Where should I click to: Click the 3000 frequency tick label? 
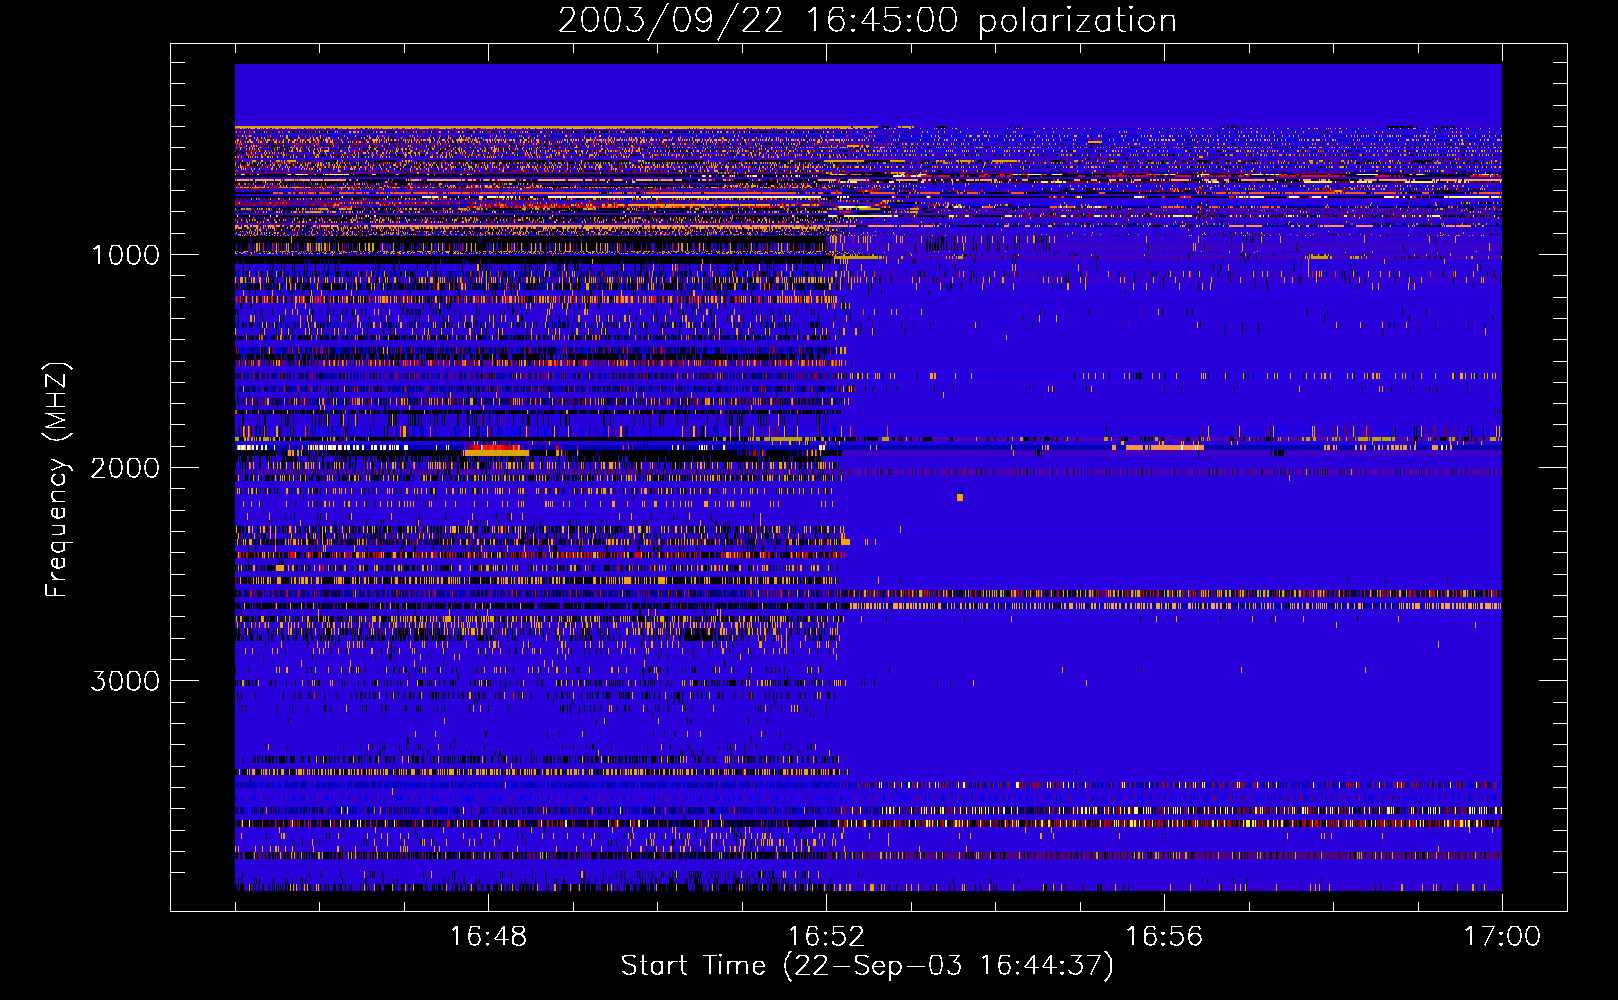(x=125, y=681)
